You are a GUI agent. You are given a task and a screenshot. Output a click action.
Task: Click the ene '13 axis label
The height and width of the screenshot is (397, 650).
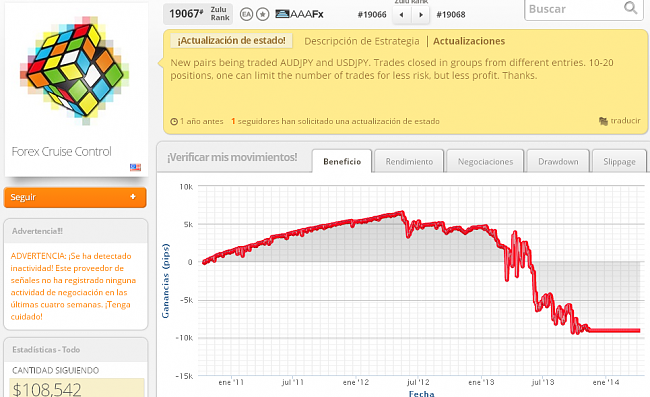[x=481, y=382]
